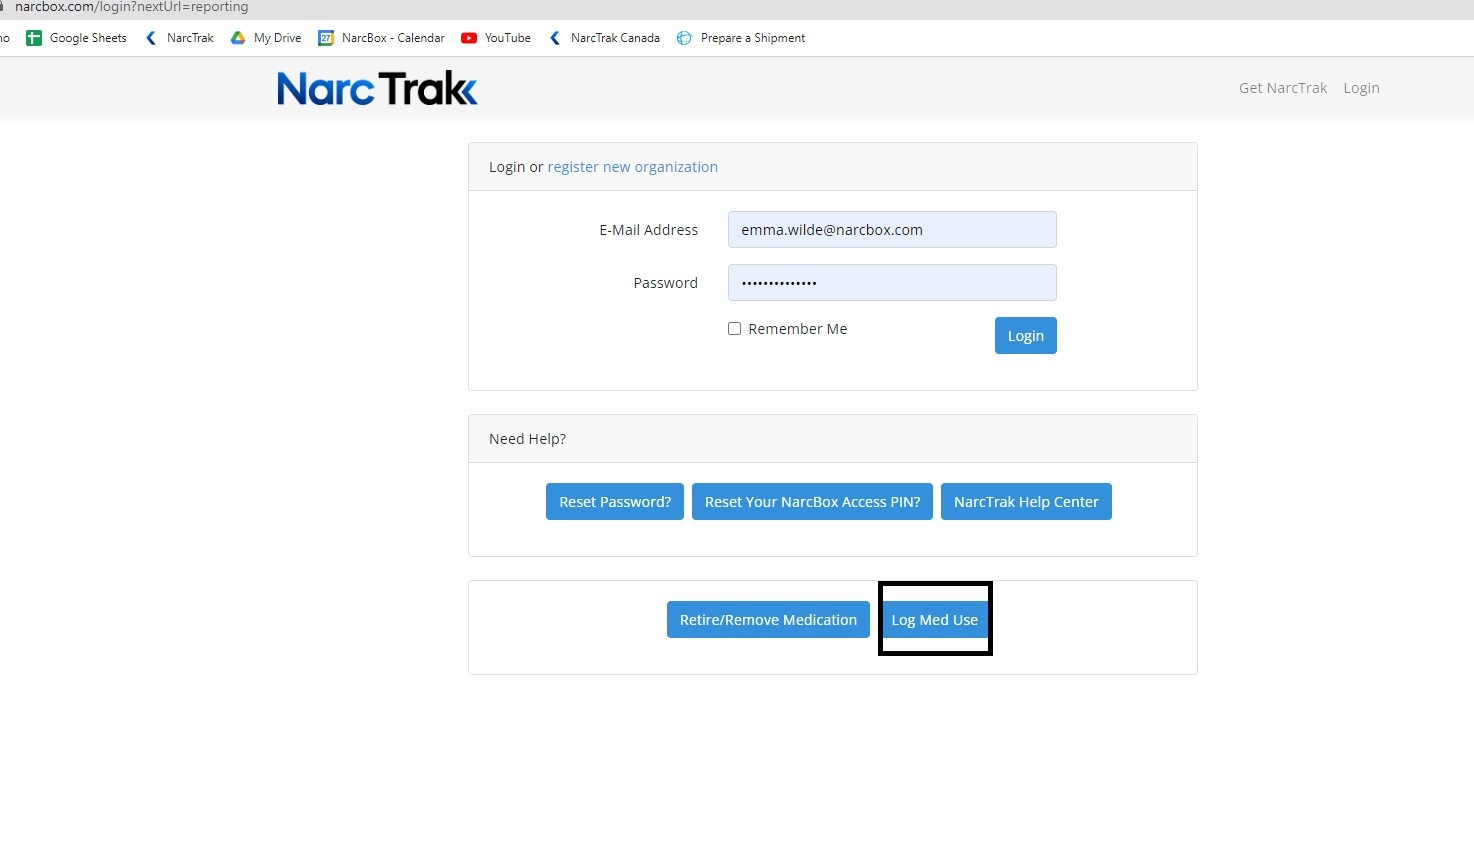This screenshot has height=867, width=1474.
Task: Open the Prepare a Shipment bookmark
Action: (x=741, y=38)
